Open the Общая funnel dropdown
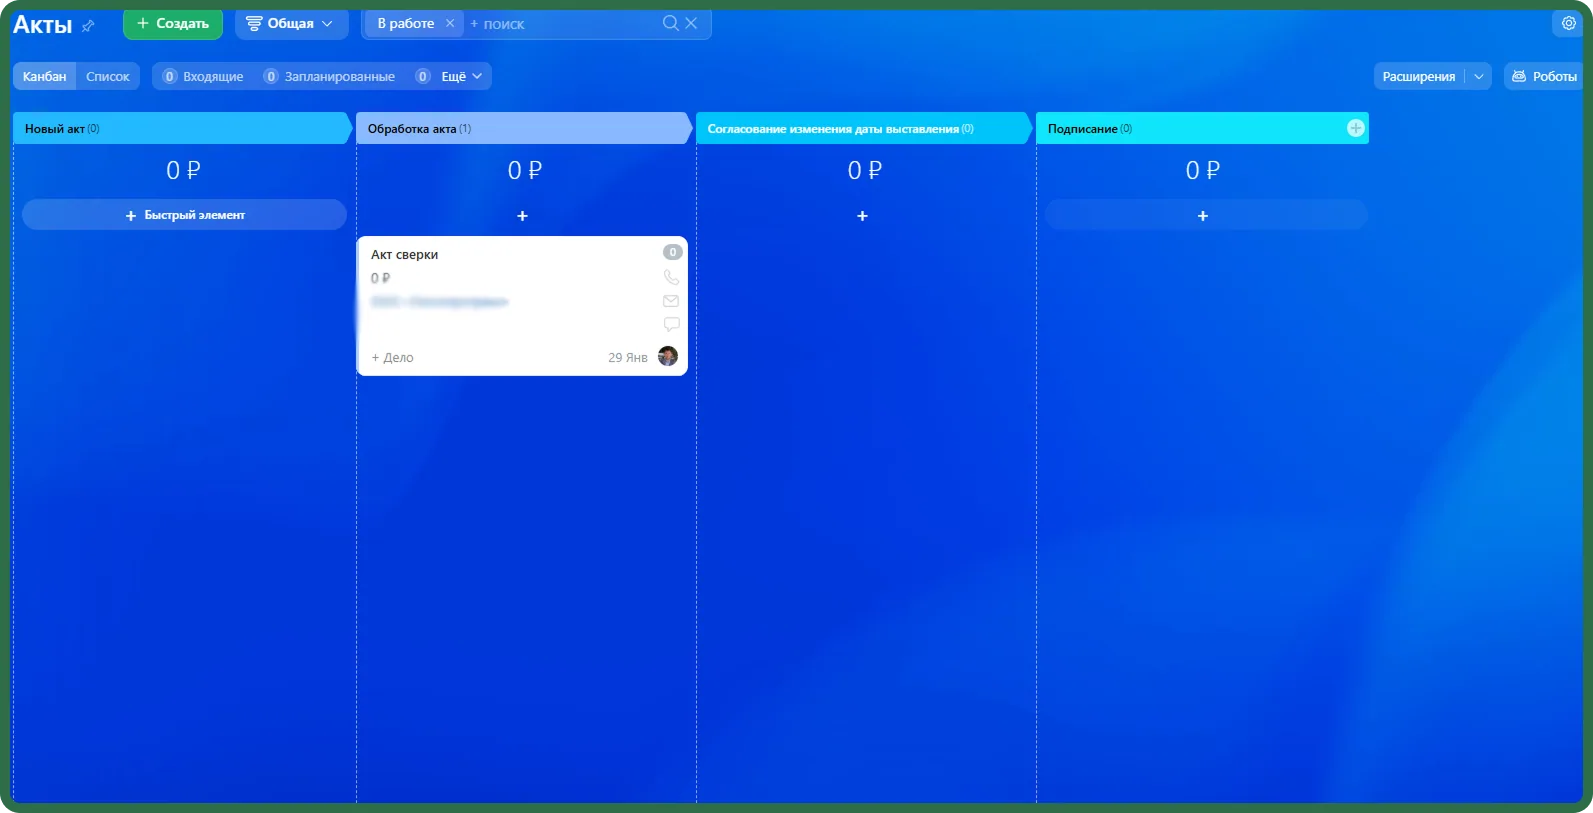The height and width of the screenshot is (813, 1593). (291, 23)
